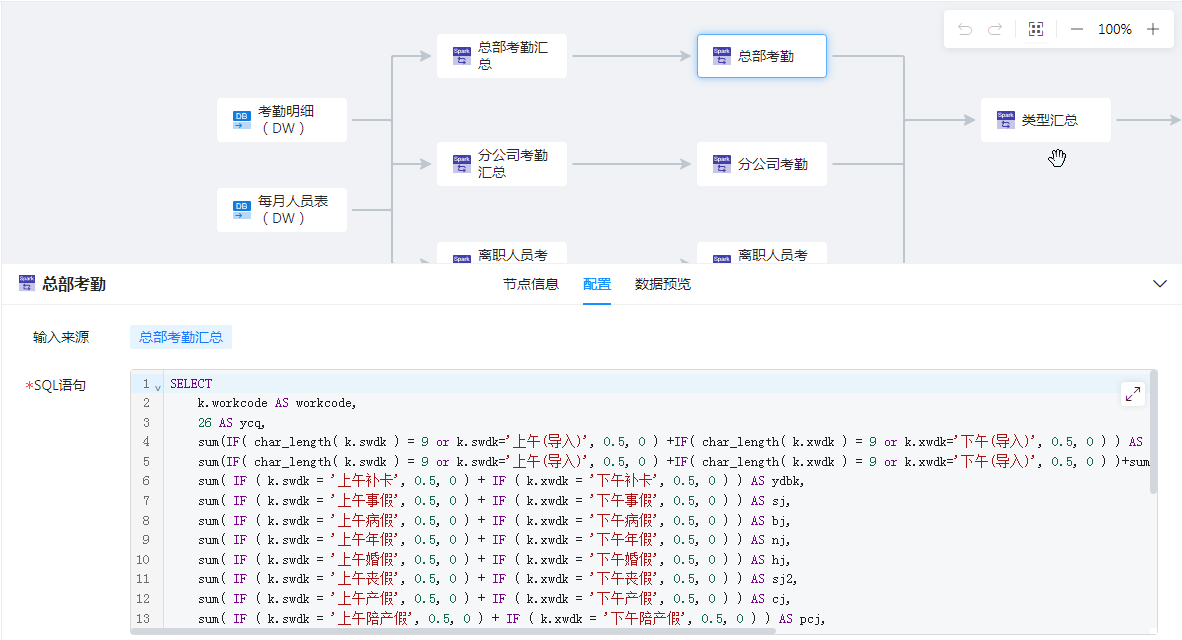Click the DB icon on 每月人员表 node
This screenshot has height=640, width=1182.
point(241,210)
